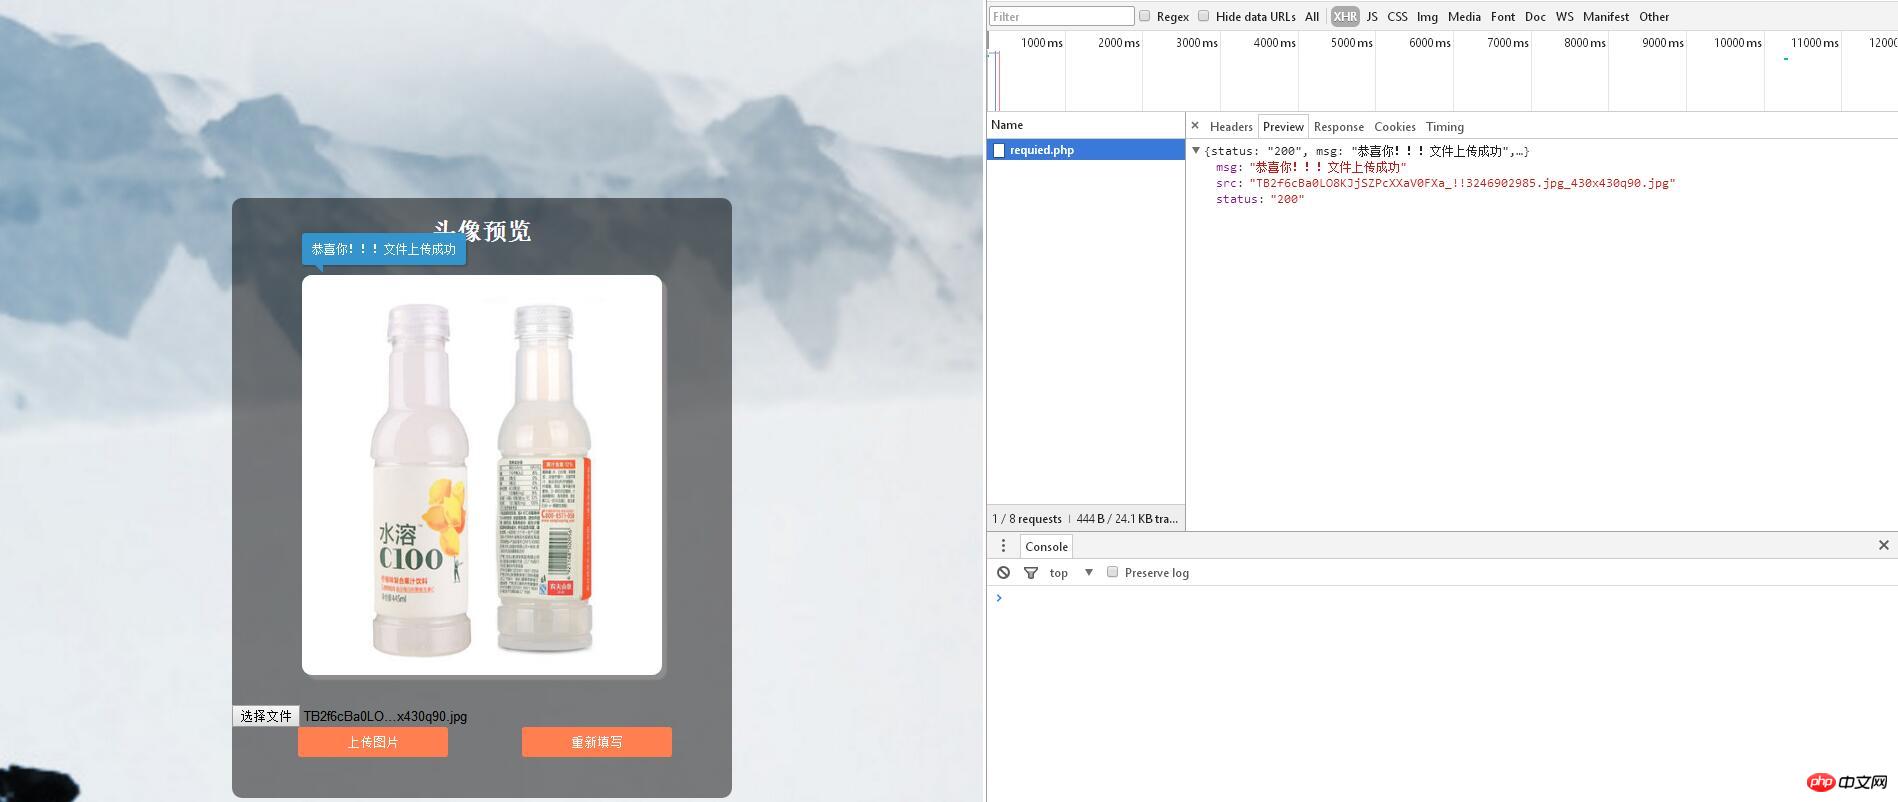Close the console drawer
1898x802 pixels.
pyautogui.click(x=1883, y=545)
